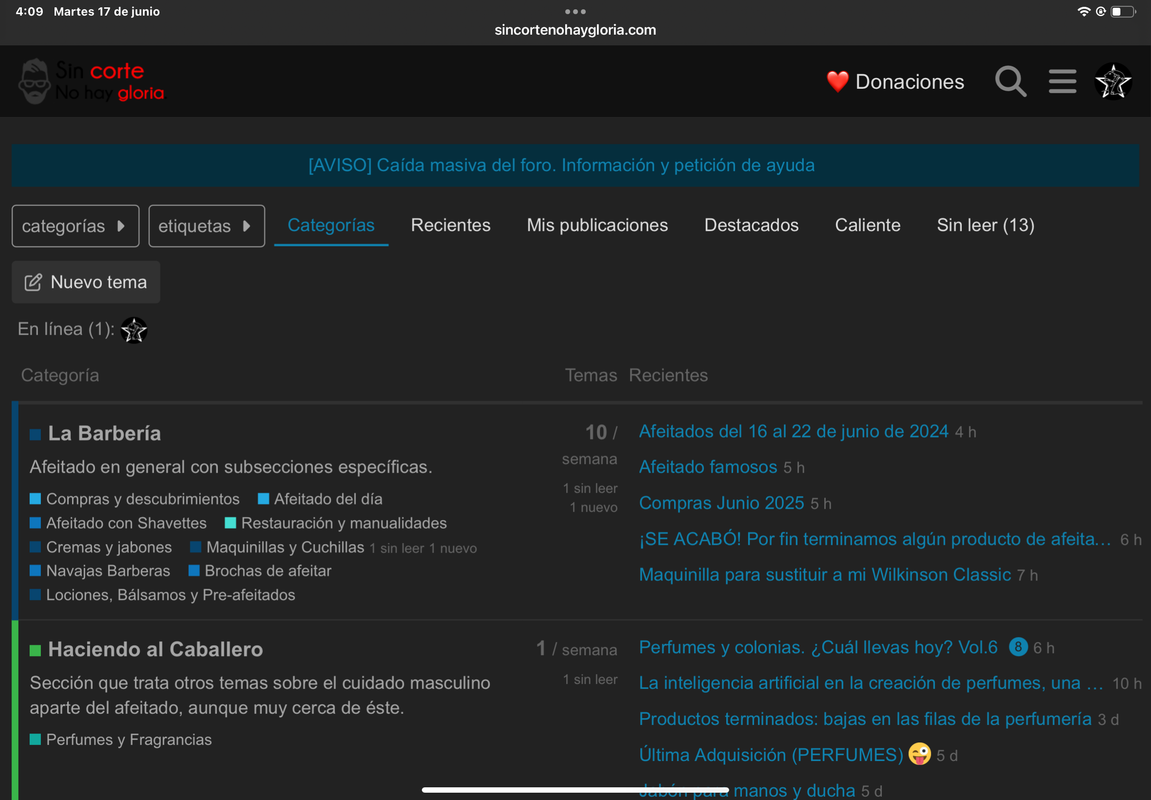Switch to the Recientes tab
This screenshot has height=800, width=1151.
click(451, 225)
